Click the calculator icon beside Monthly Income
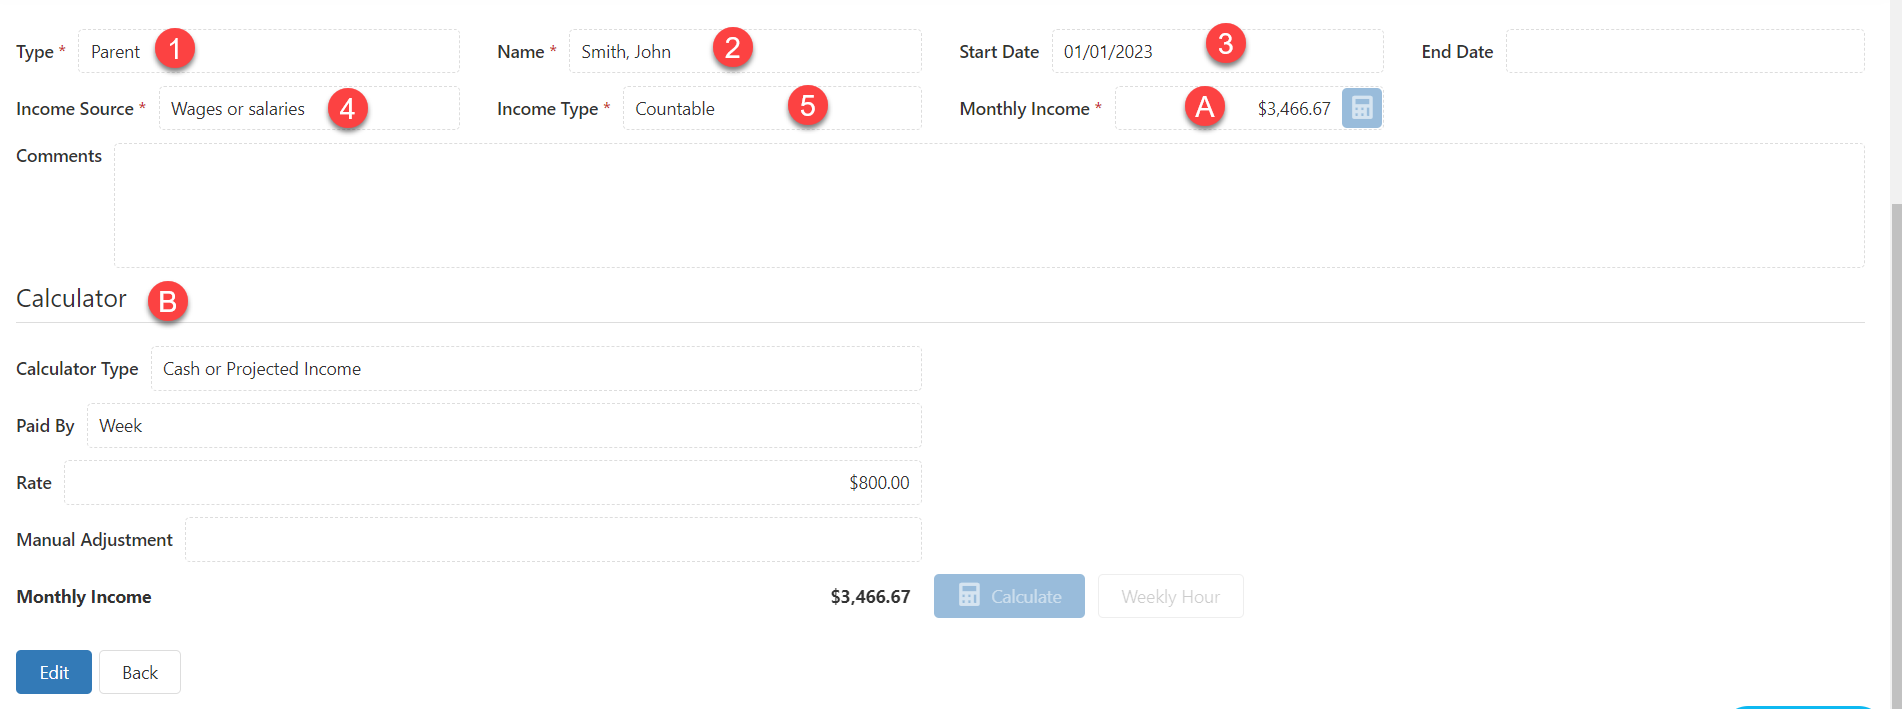The image size is (1902, 709). (x=1361, y=108)
